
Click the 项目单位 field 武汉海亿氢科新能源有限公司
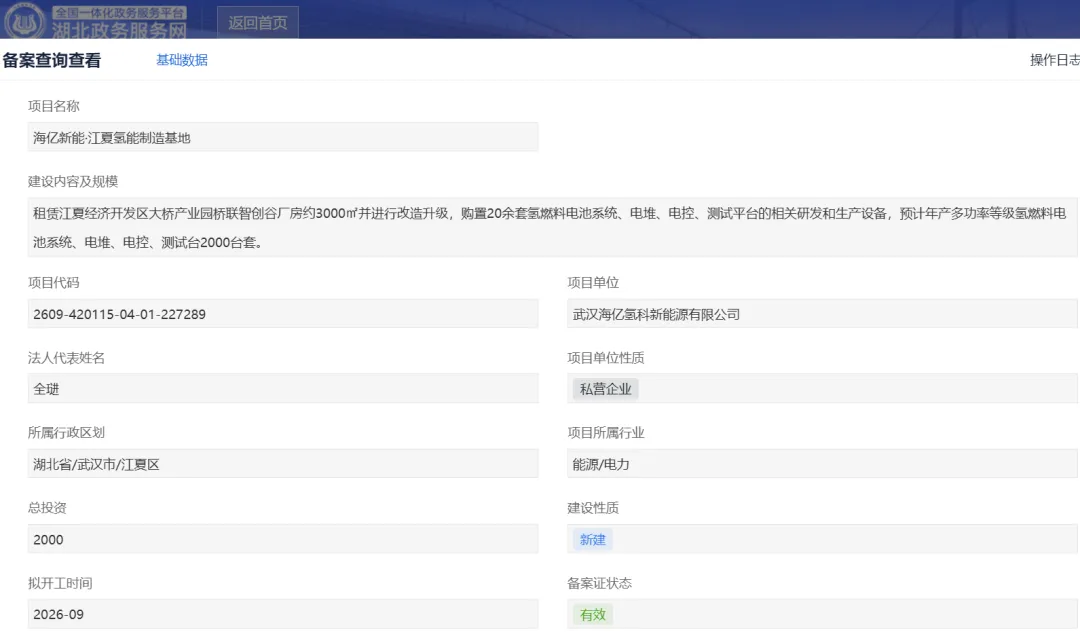point(822,314)
